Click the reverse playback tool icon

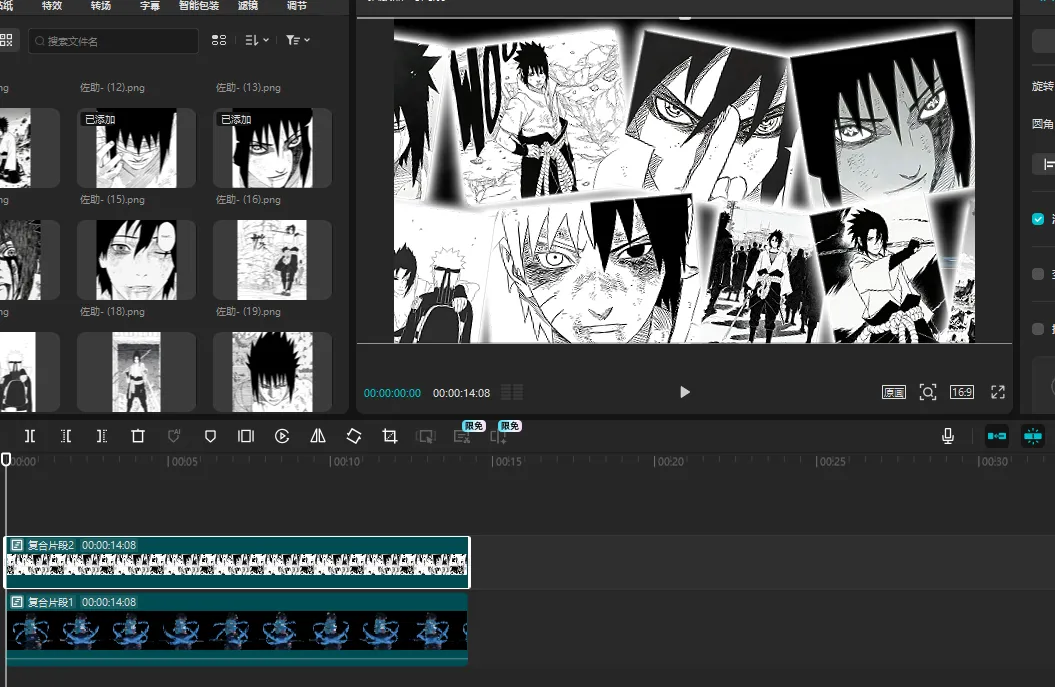(x=282, y=436)
